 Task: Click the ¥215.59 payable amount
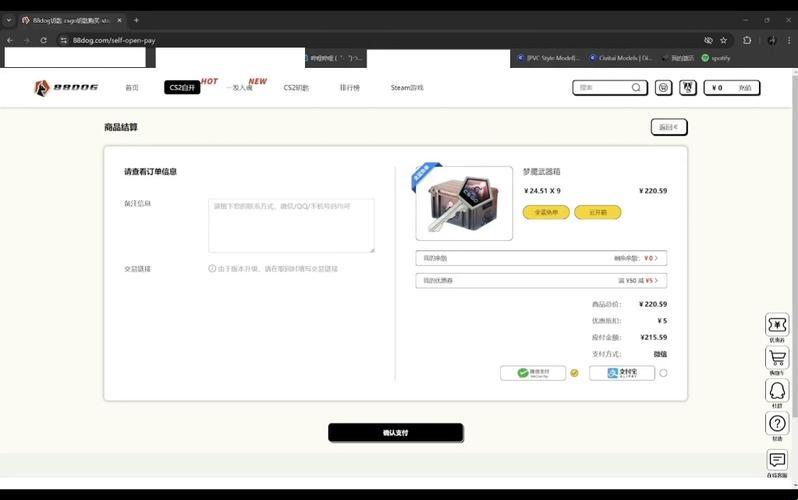coord(653,337)
